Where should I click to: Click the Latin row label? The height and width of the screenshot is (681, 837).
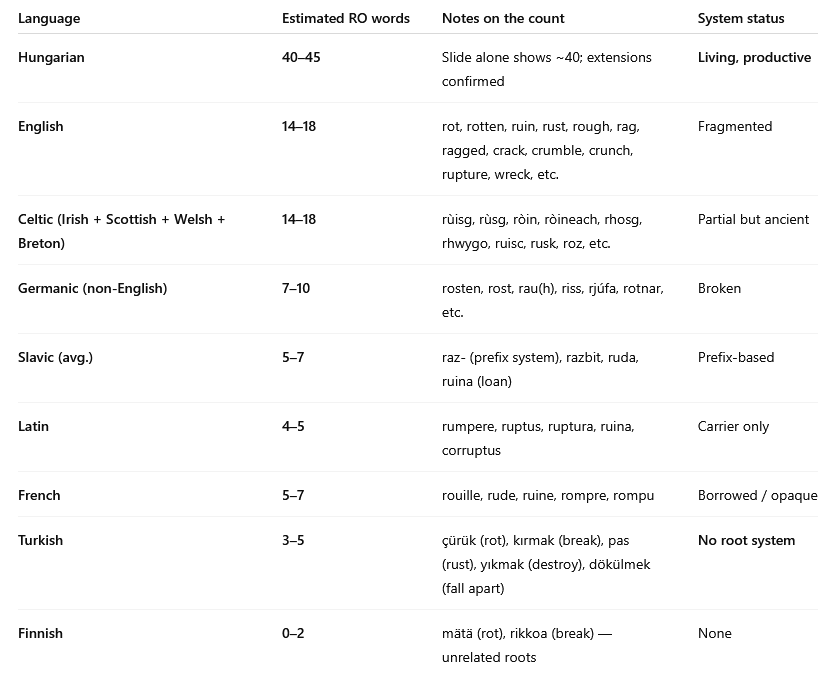[x=33, y=426]
